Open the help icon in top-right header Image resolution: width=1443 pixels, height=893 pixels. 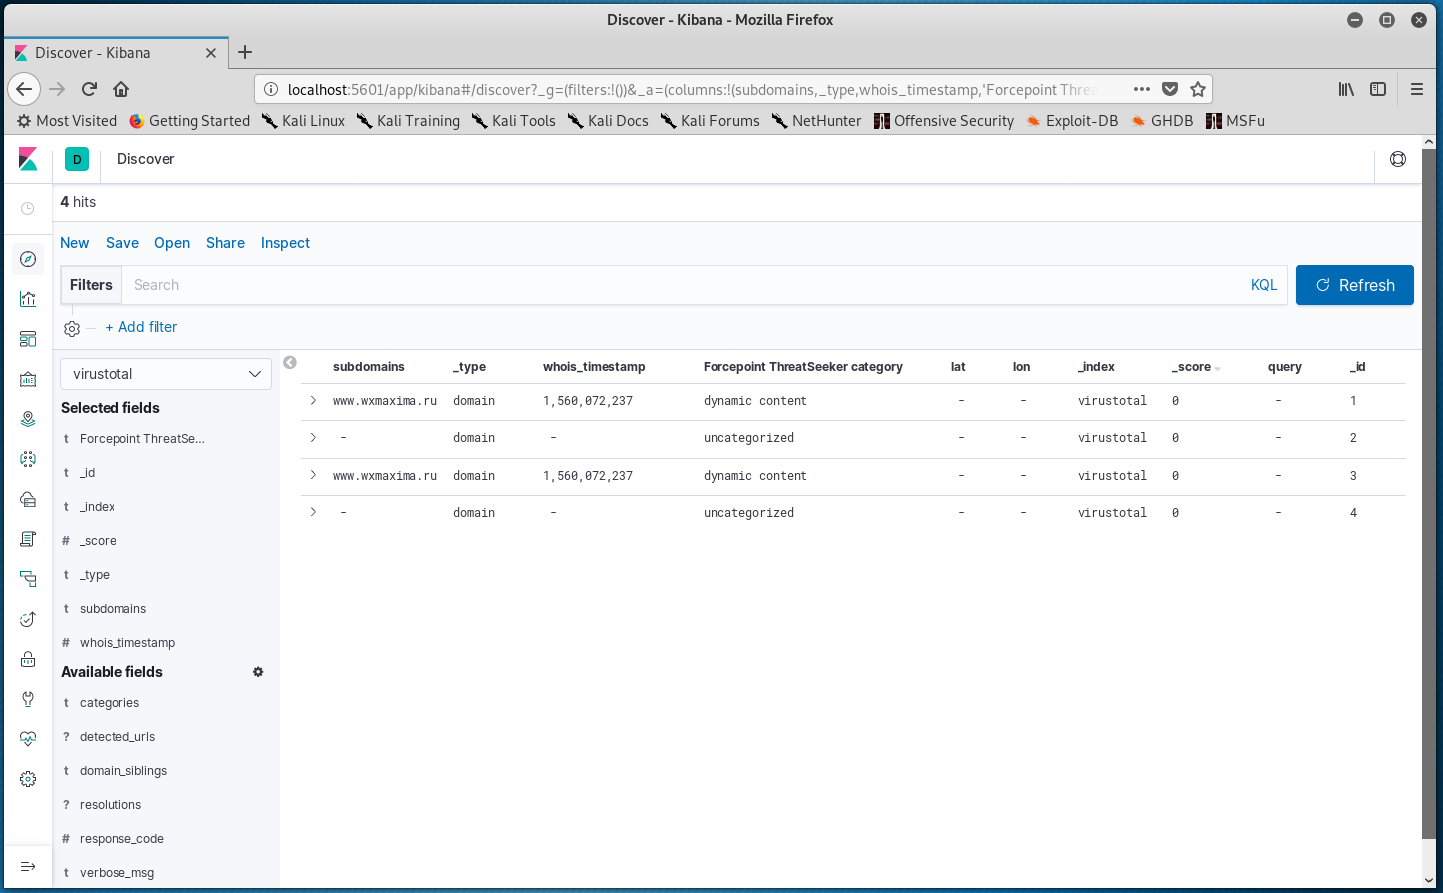tap(1398, 159)
